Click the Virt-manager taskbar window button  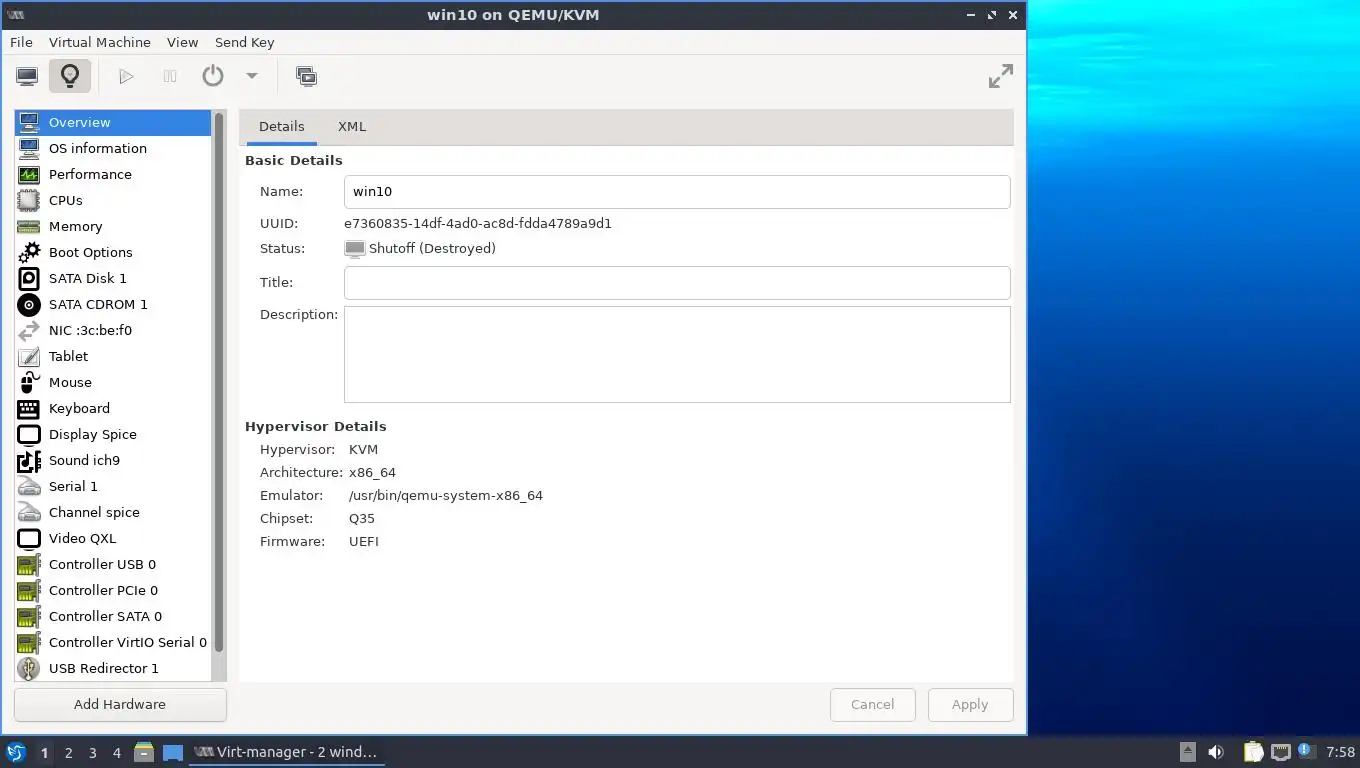[x=287, y=752]
